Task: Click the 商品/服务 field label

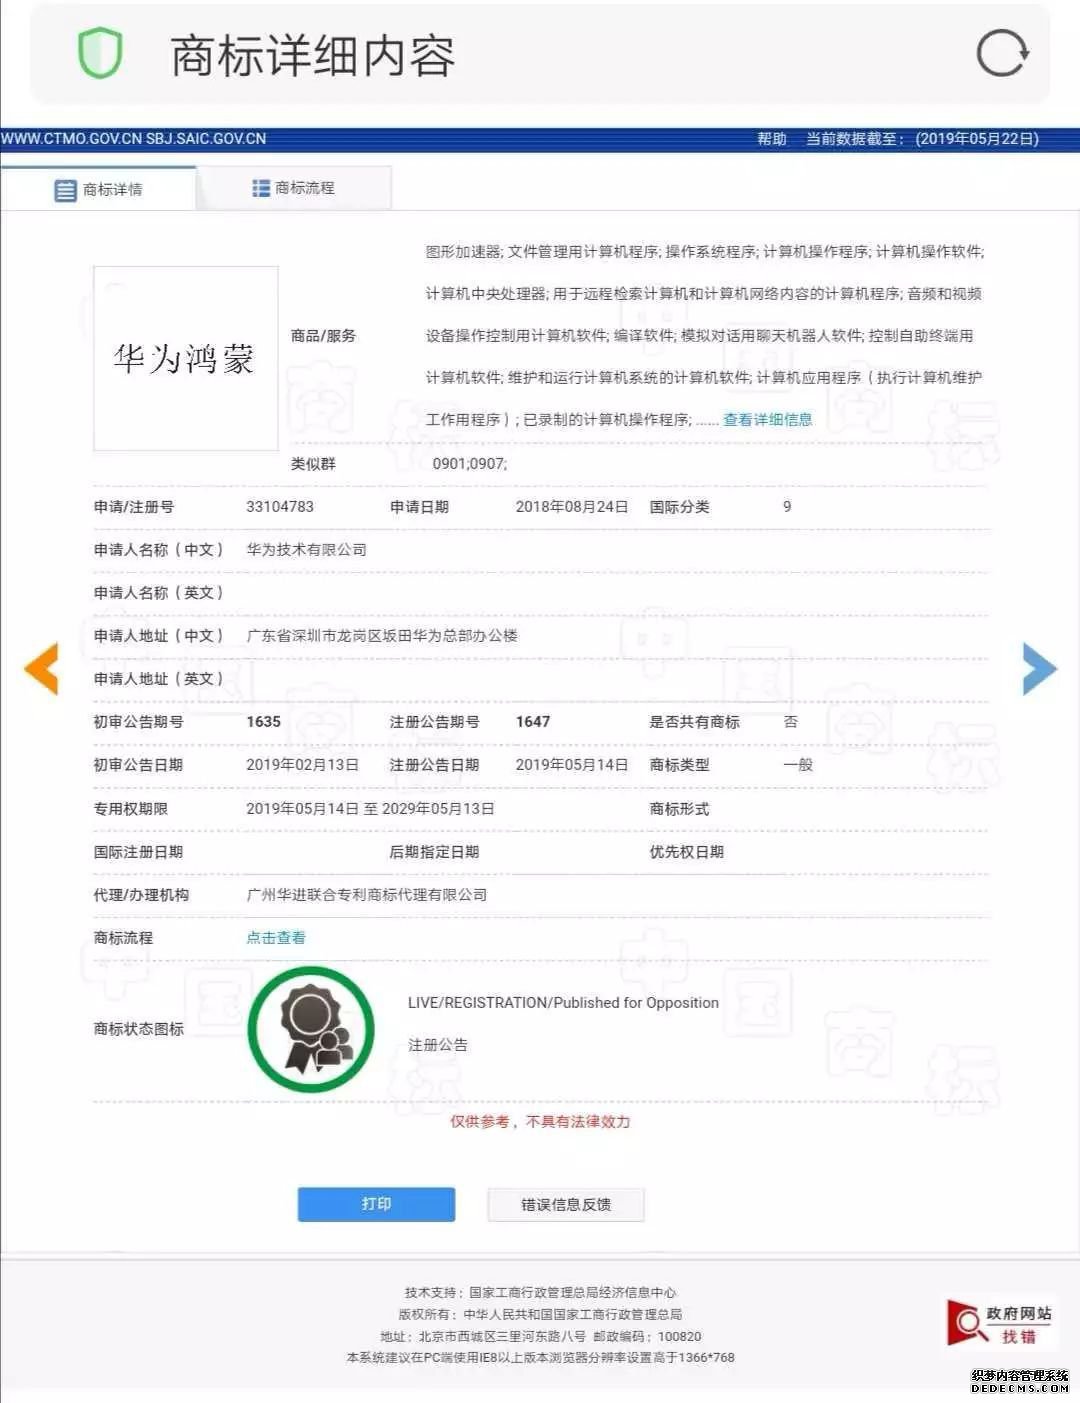Action: [x=323, y=336]
